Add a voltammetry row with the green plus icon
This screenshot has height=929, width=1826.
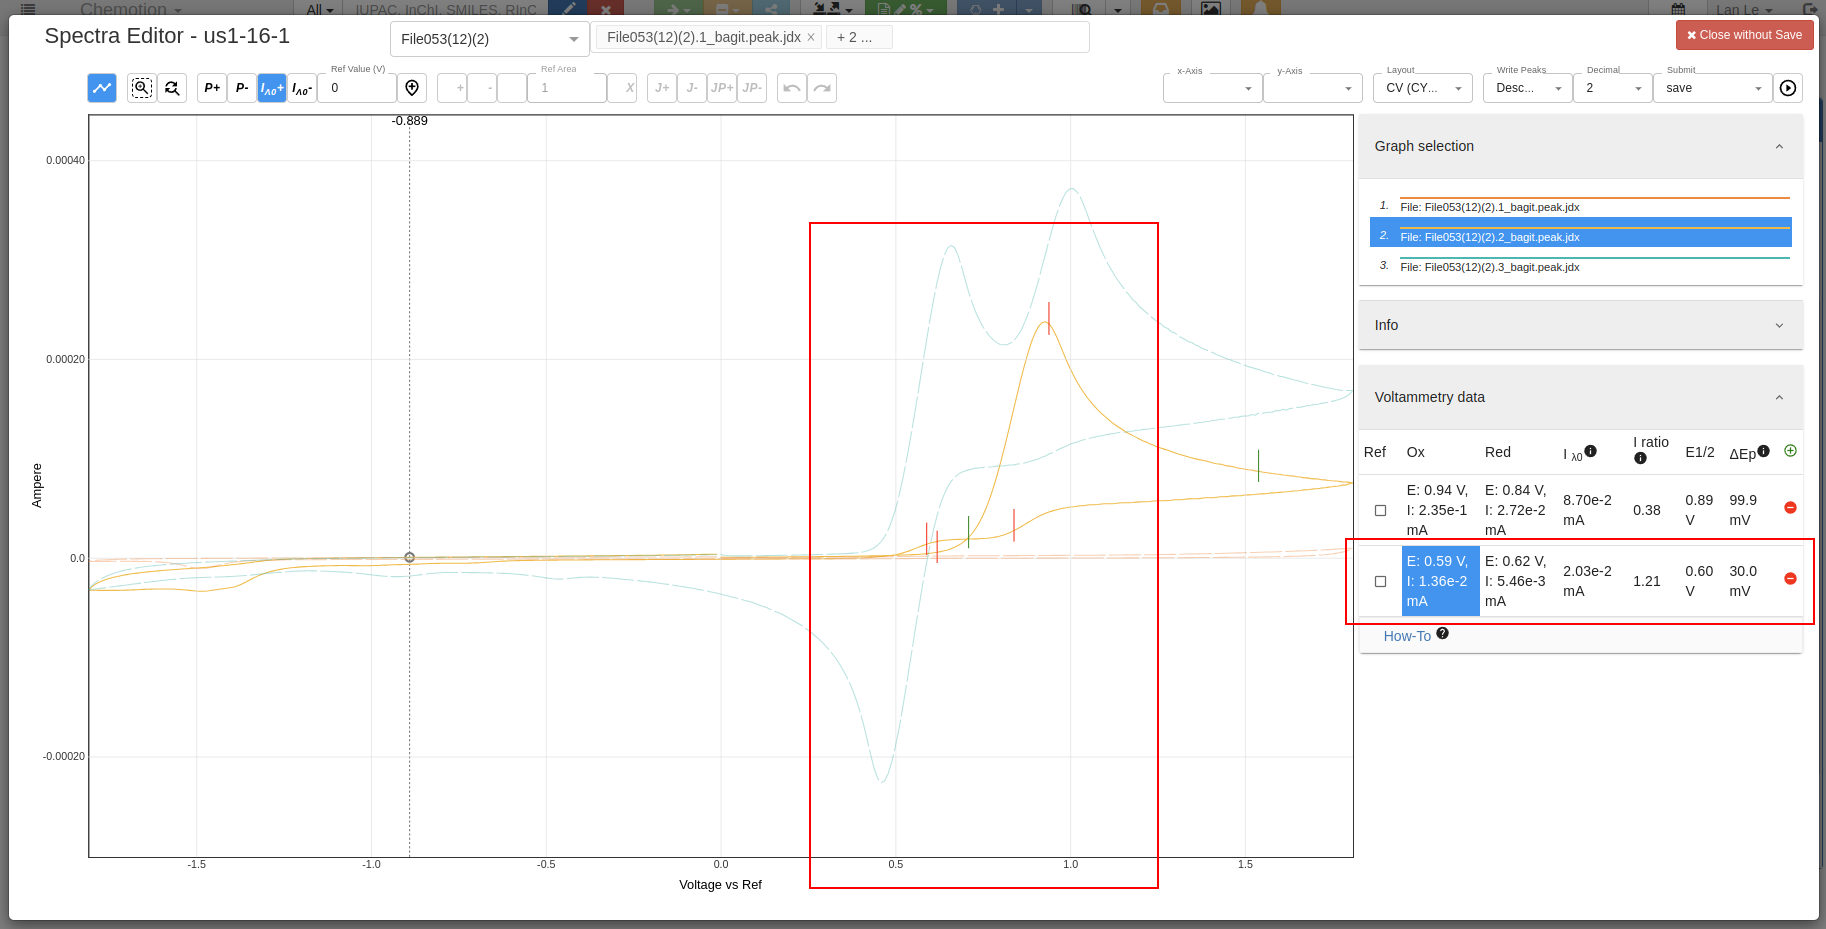[x=1790, y=451]
